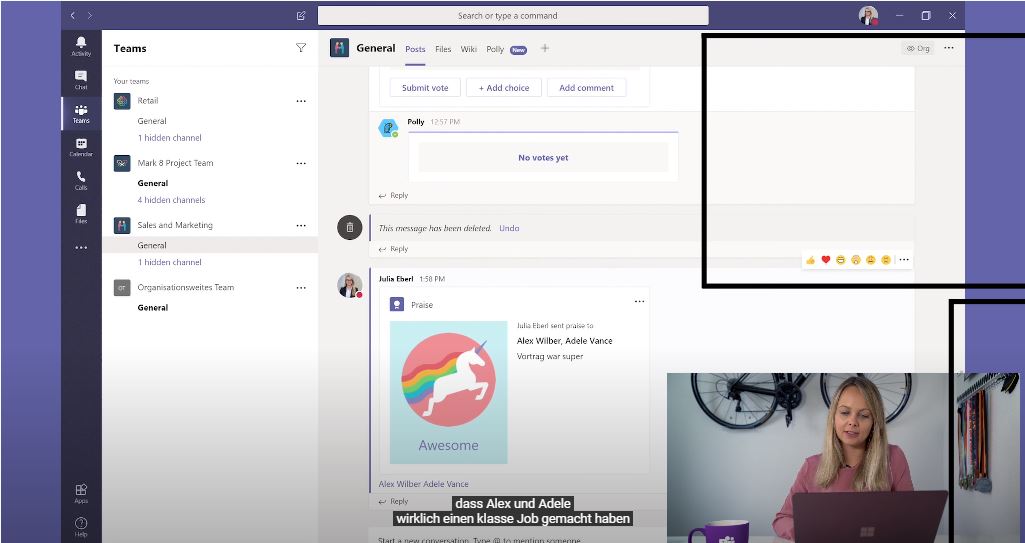Expand 4 hidden channels under Mark 8
The width and height of the screenshot is (1025, 543).
coord(171,200)
